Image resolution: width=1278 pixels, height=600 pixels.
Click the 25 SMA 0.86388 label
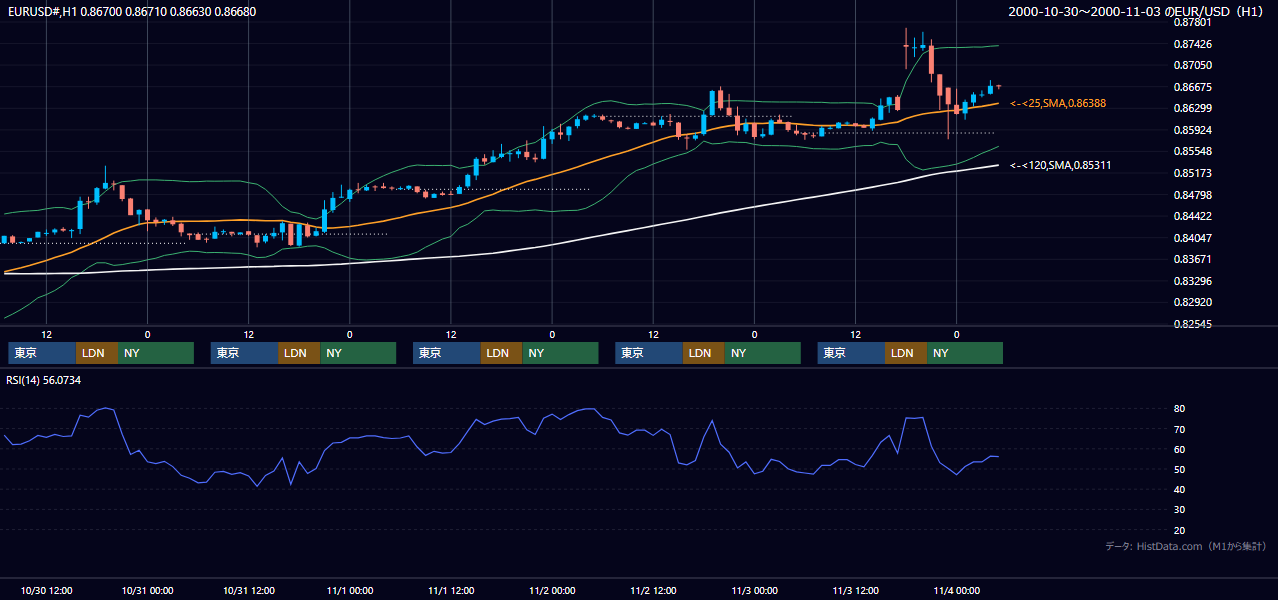(x=1058, y=103)
